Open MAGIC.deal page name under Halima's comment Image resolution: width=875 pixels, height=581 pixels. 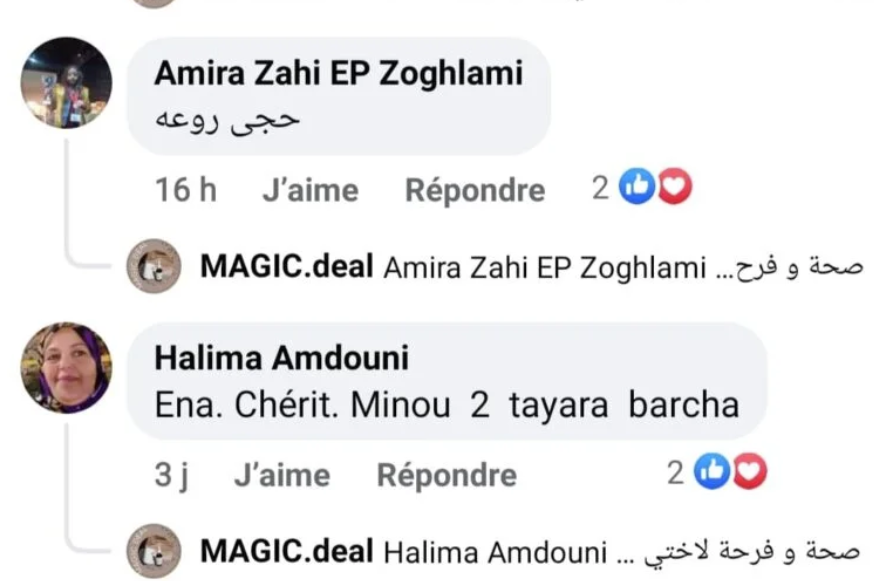click(287, 551)
